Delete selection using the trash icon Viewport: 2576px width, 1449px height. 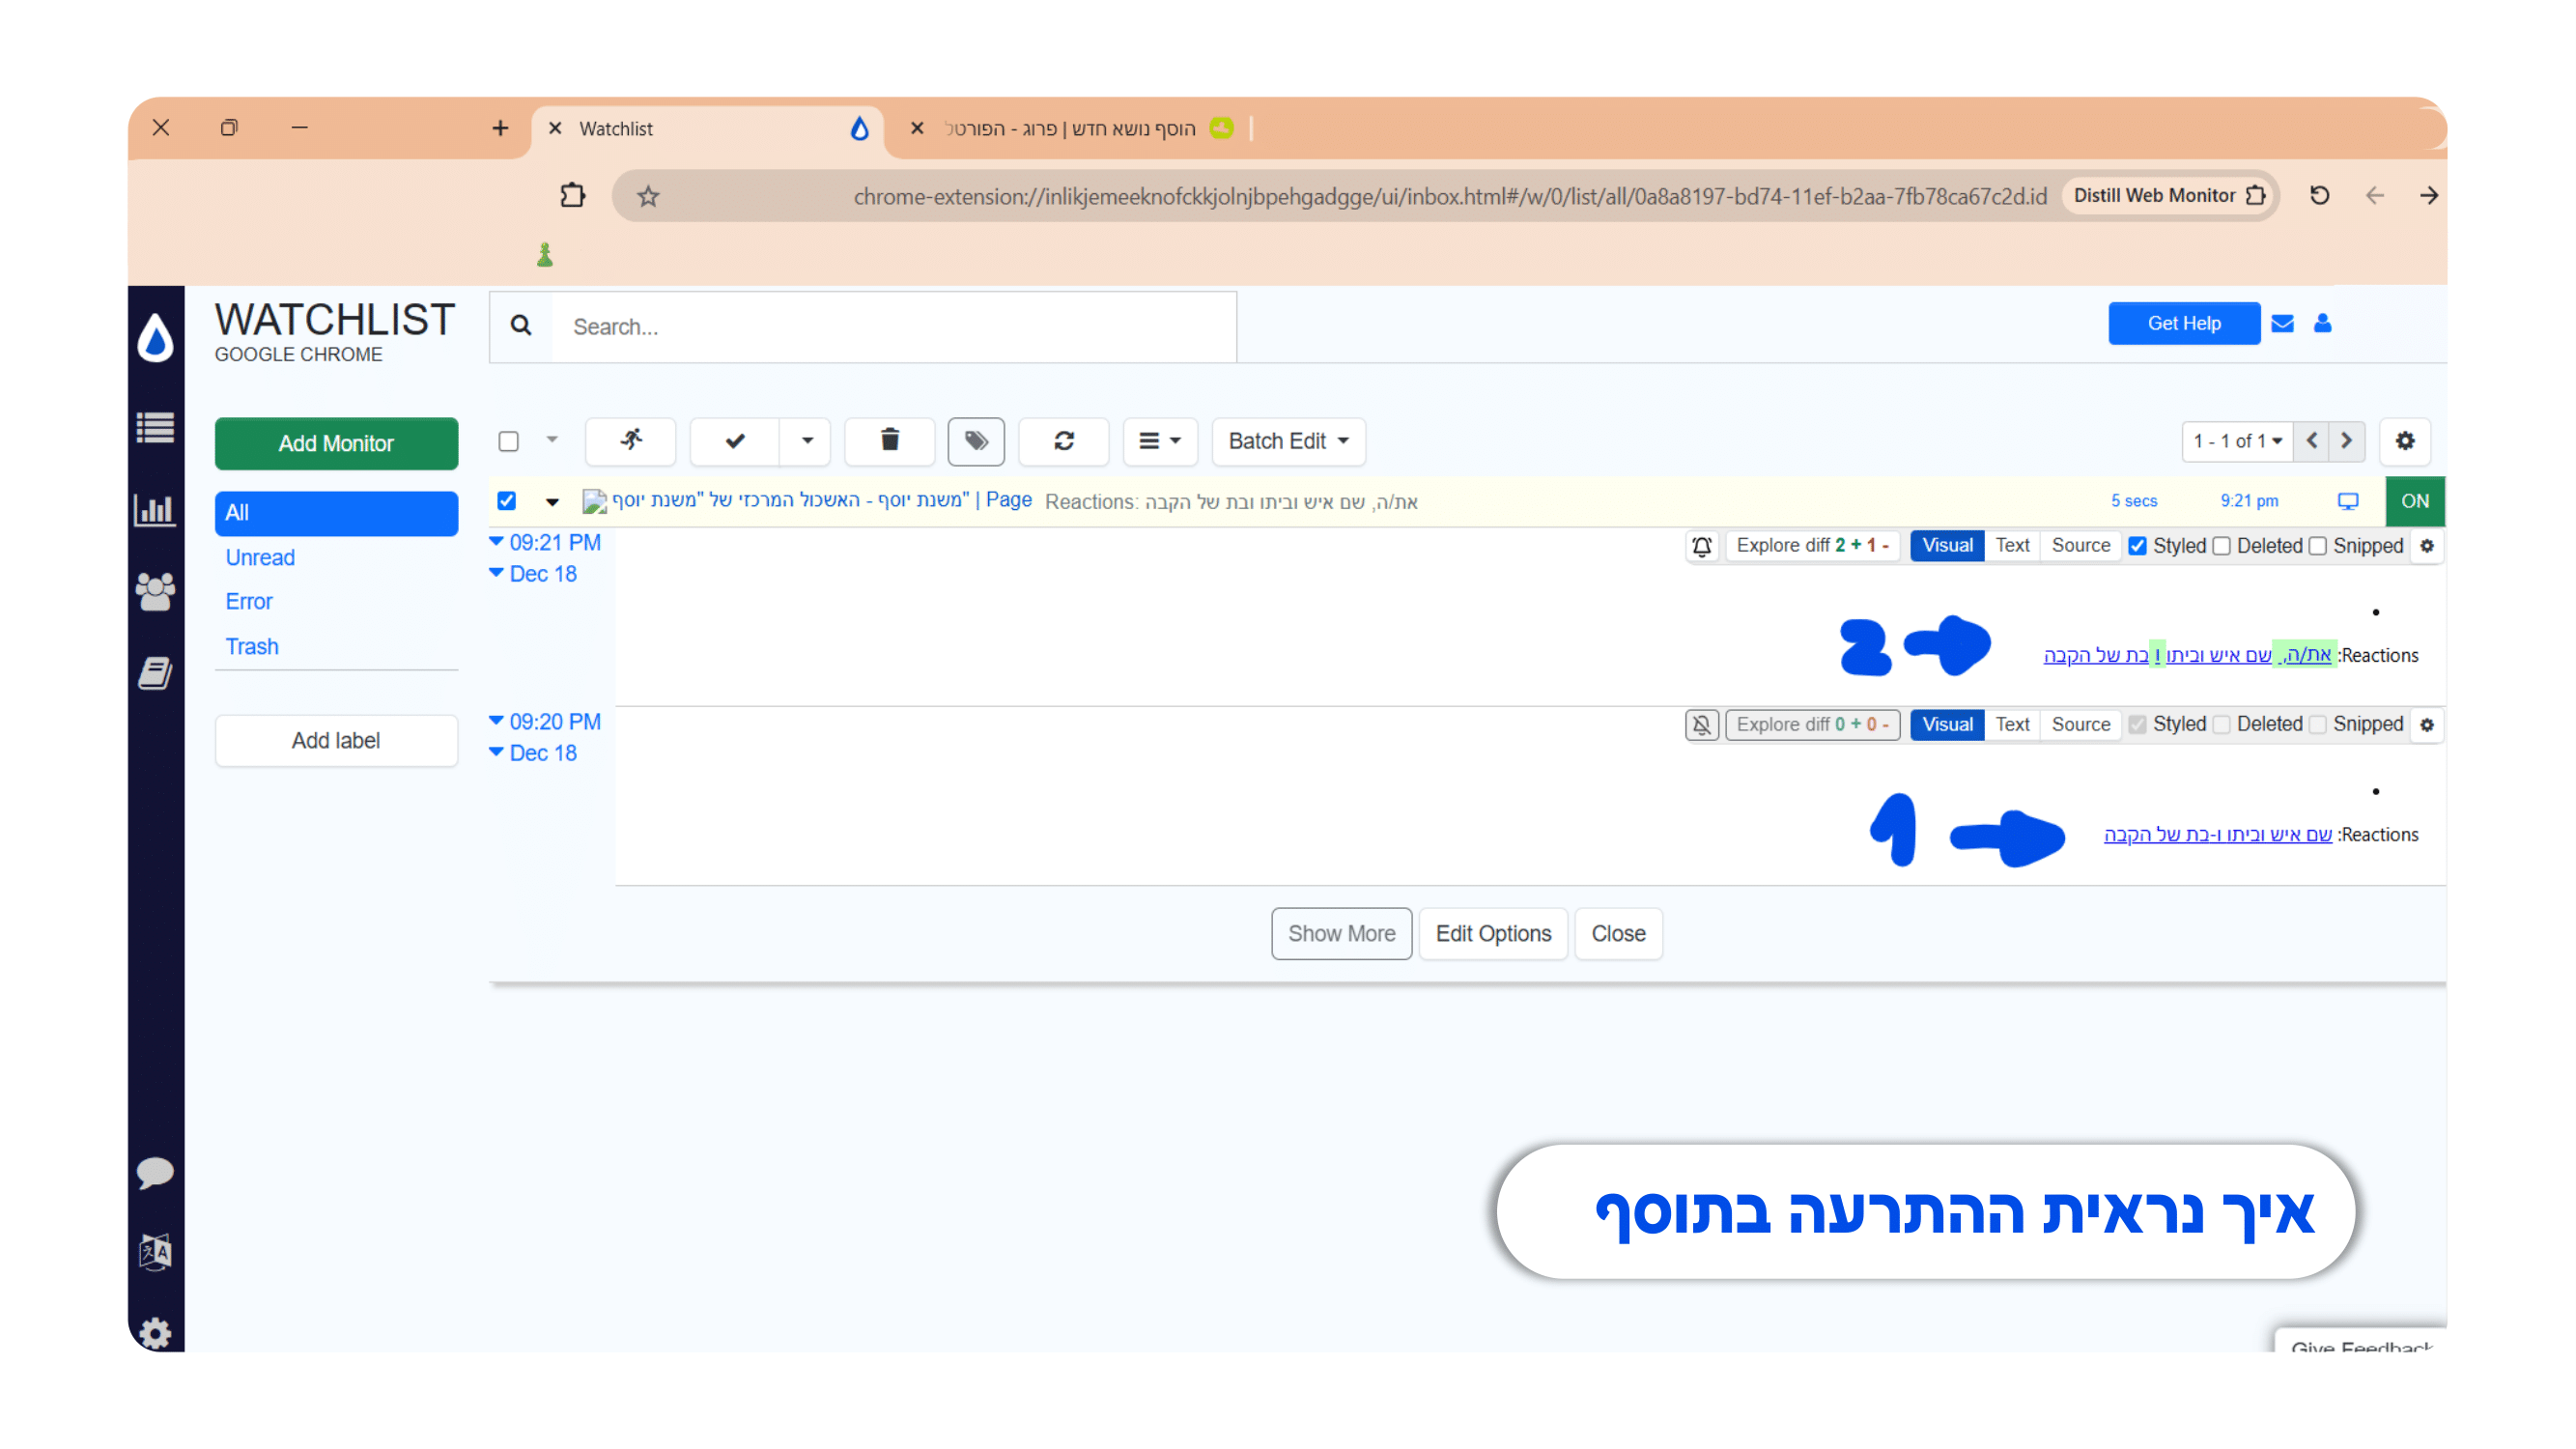(888, 441)
